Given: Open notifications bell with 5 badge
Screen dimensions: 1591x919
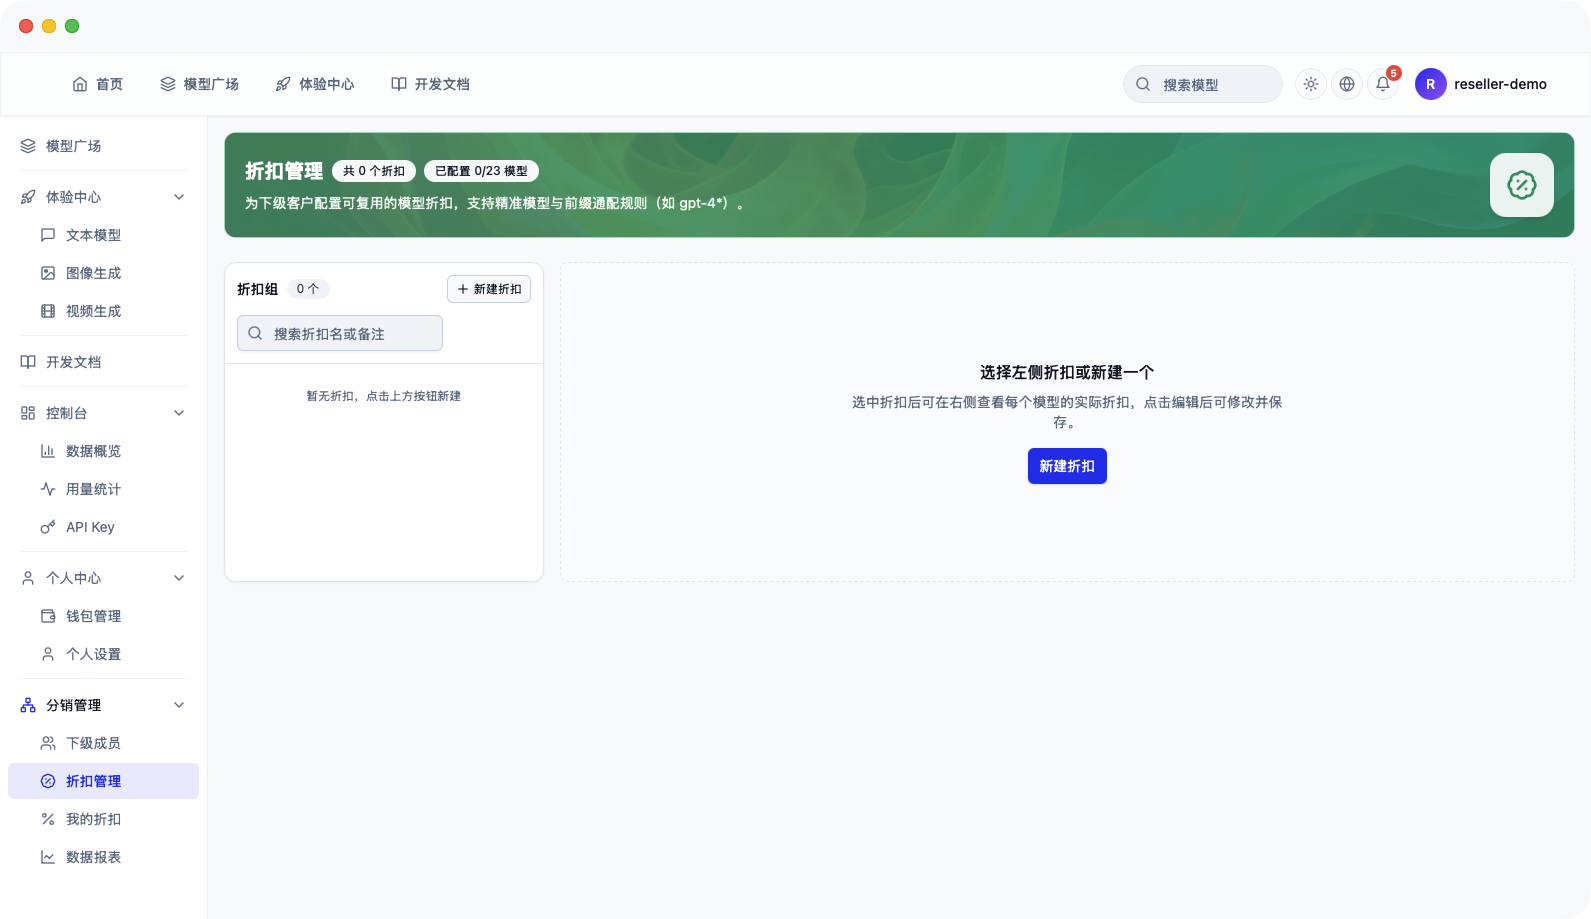Looking at the screenshot, I should click(x=1383, y=84).
